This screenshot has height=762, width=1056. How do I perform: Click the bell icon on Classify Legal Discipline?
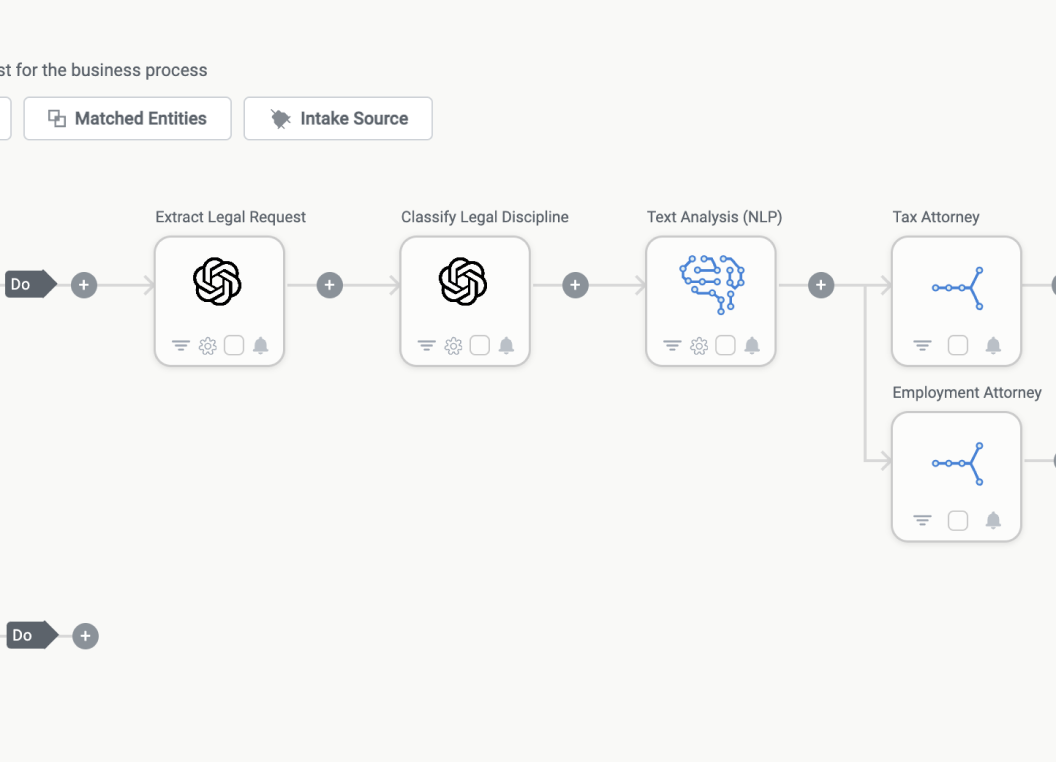(x=506, y=346)
